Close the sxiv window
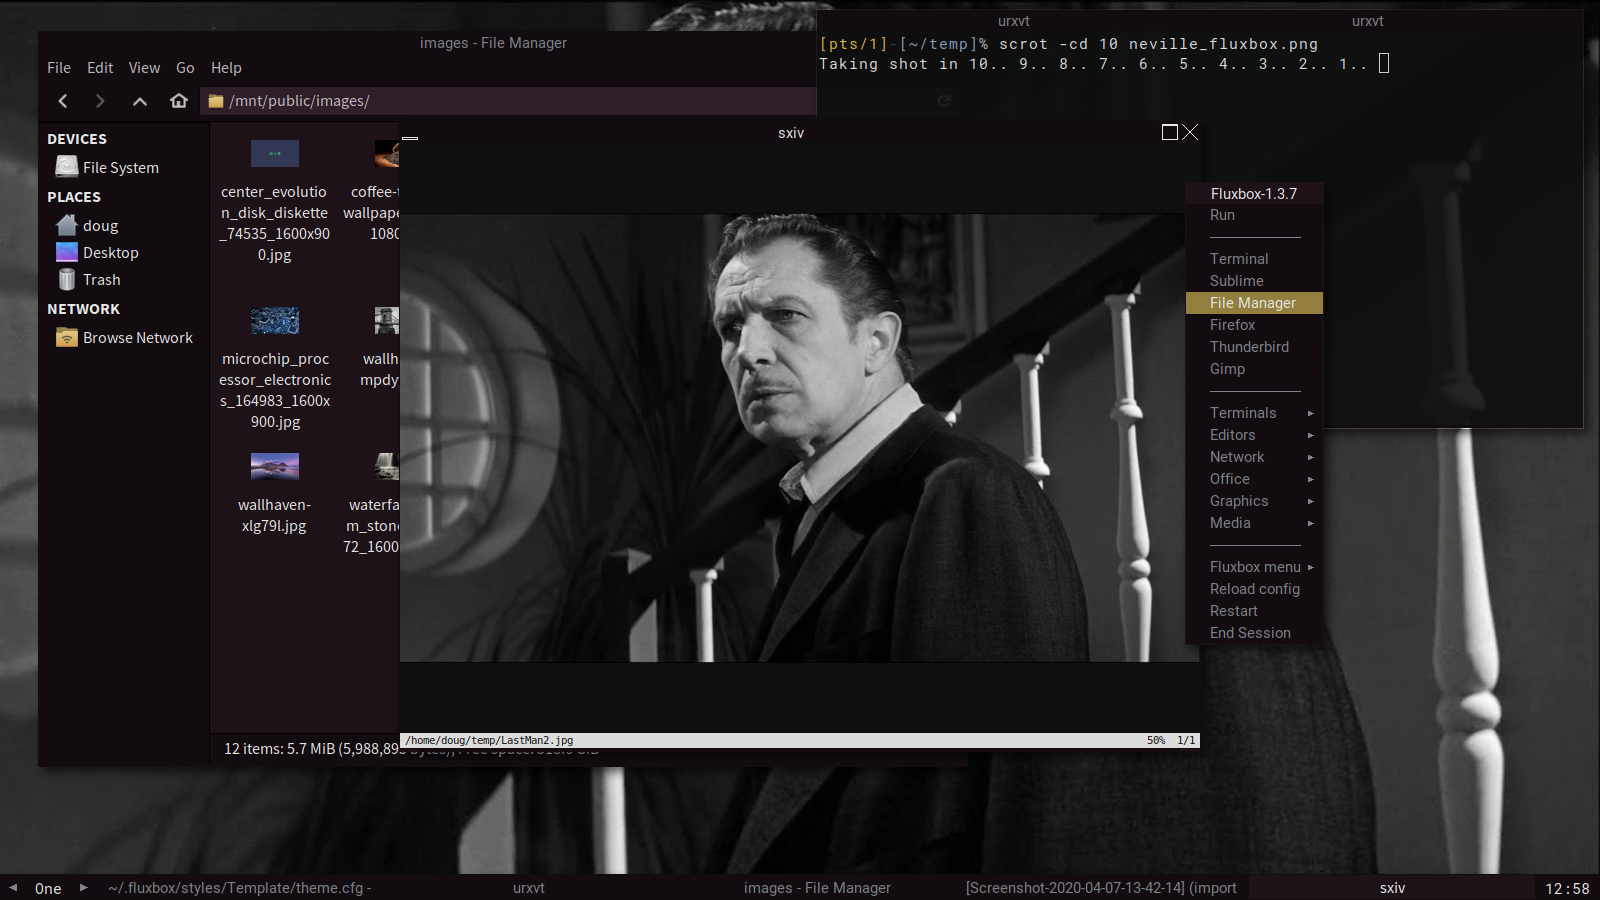Image resolution: width=1600 pixels, height=900 pixels. click(x=1190, y=132)
